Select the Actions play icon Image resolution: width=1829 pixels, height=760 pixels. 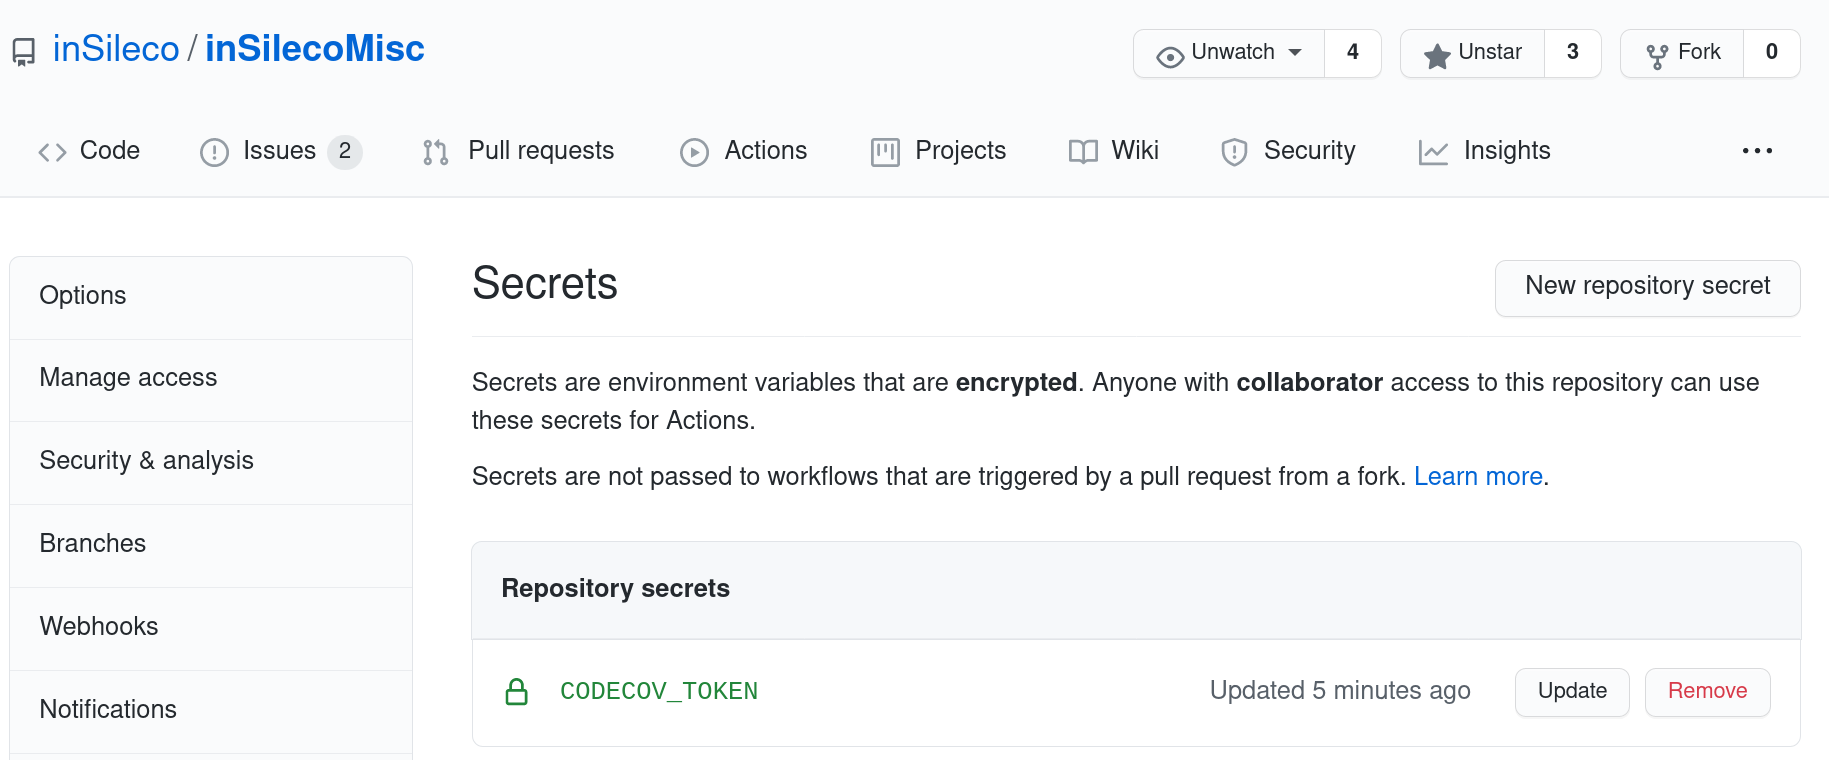click(x=694, y=151)
